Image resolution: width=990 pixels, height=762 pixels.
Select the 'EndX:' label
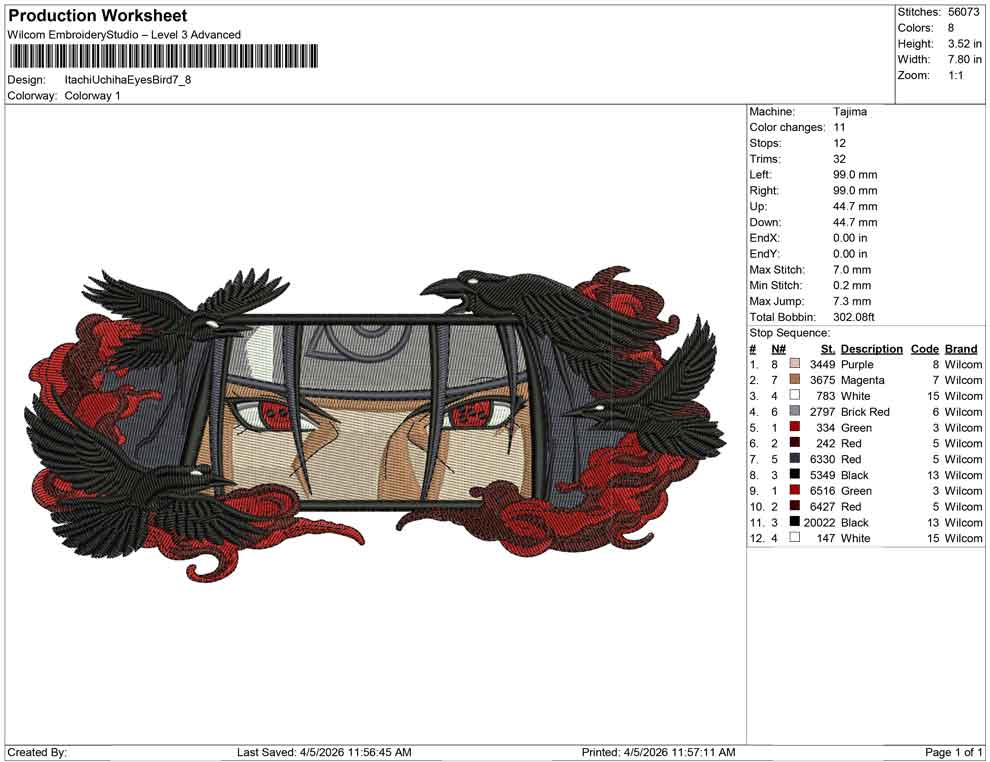(765, 238)
